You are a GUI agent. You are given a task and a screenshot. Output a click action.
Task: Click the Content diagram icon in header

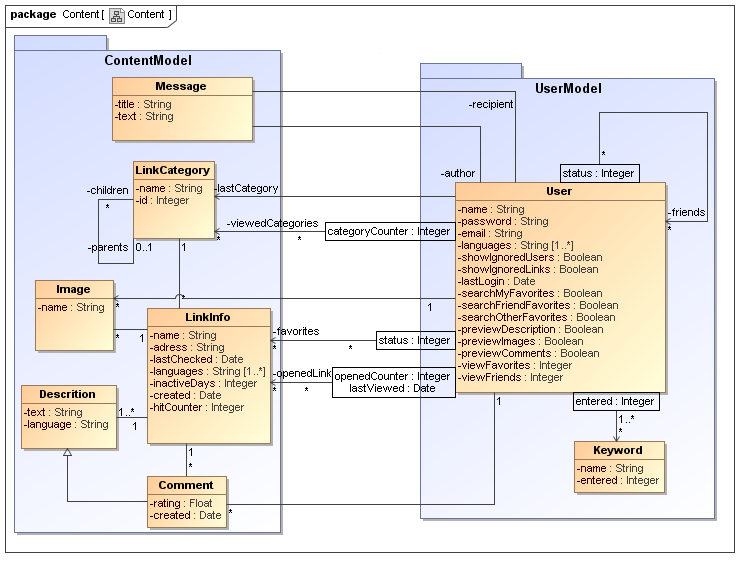click(116, 16)
